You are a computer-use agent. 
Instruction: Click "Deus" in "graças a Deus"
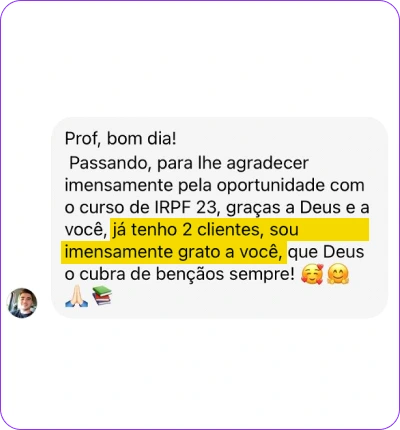(321, 207)
